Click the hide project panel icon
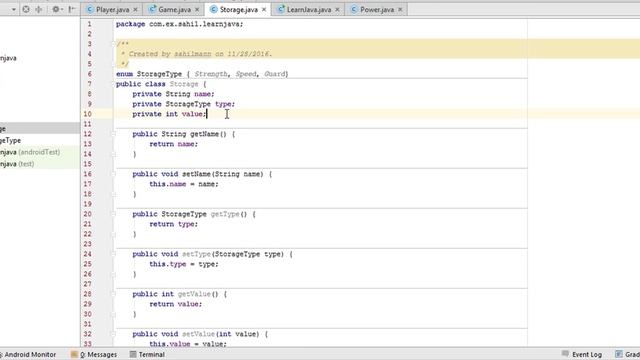This screenshot has width=640, height=360. (x=71, y=9)
